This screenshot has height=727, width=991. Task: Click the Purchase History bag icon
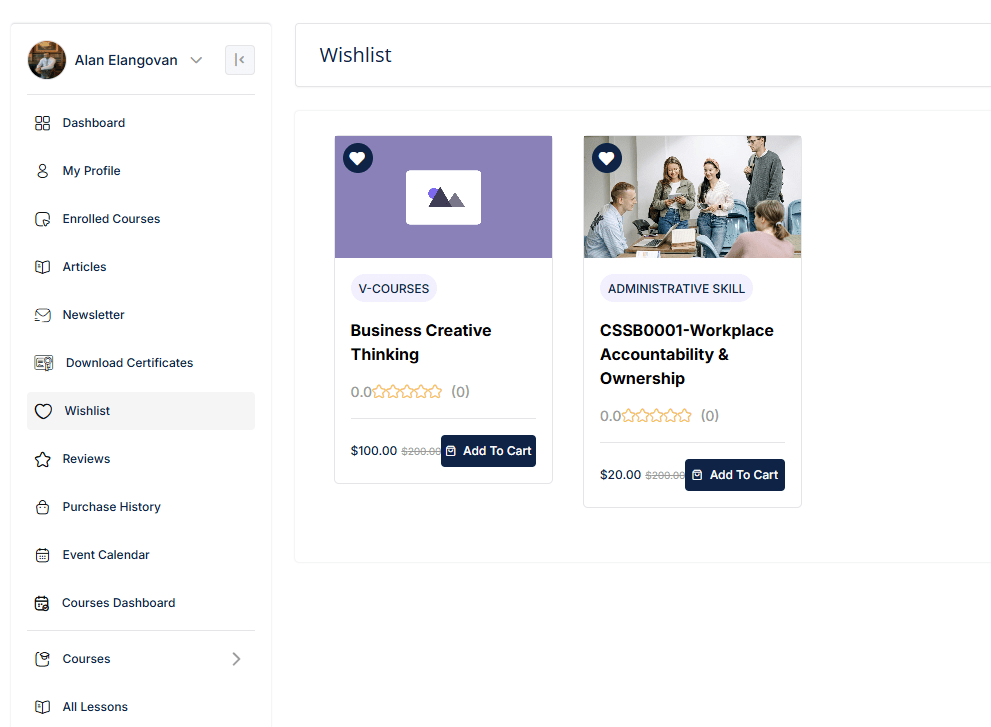tap(42, 507)
